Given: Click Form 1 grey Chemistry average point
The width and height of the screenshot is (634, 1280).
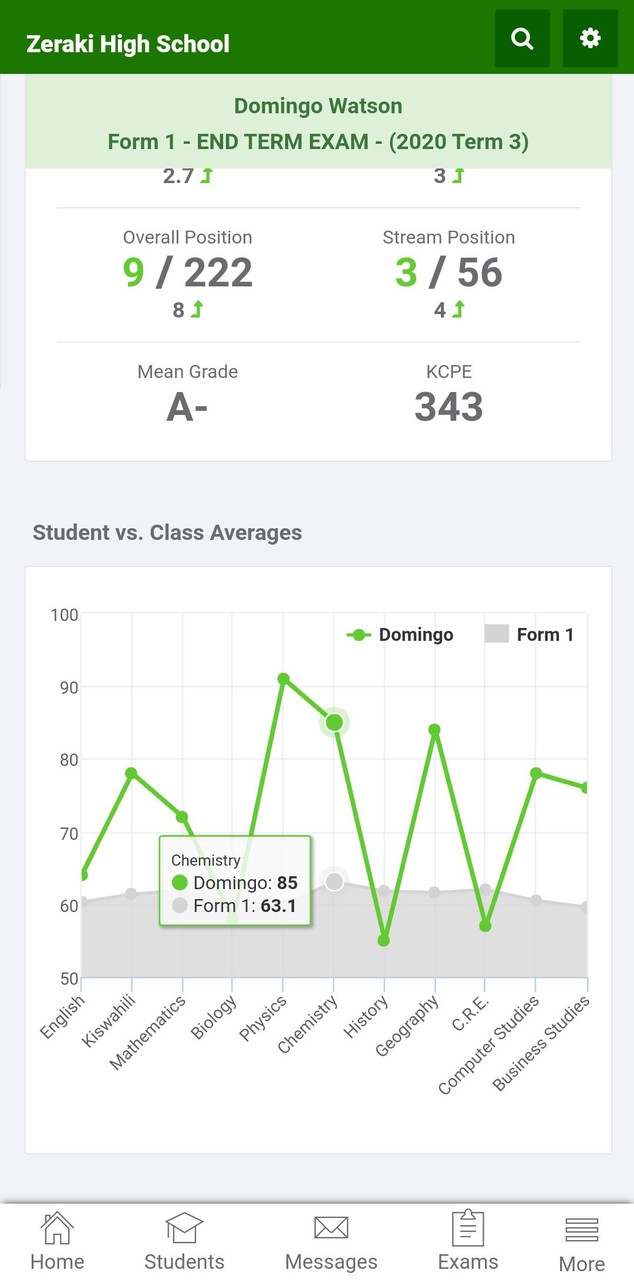Looking at the screenshot, I should [334, 882].
